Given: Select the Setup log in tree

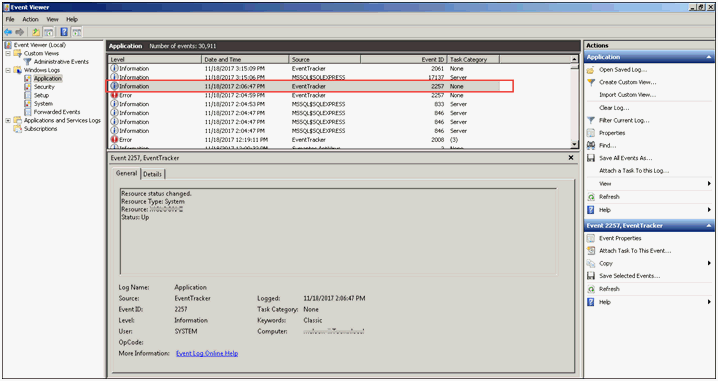Looking at the screenshot, I should [x=41, y=95].
